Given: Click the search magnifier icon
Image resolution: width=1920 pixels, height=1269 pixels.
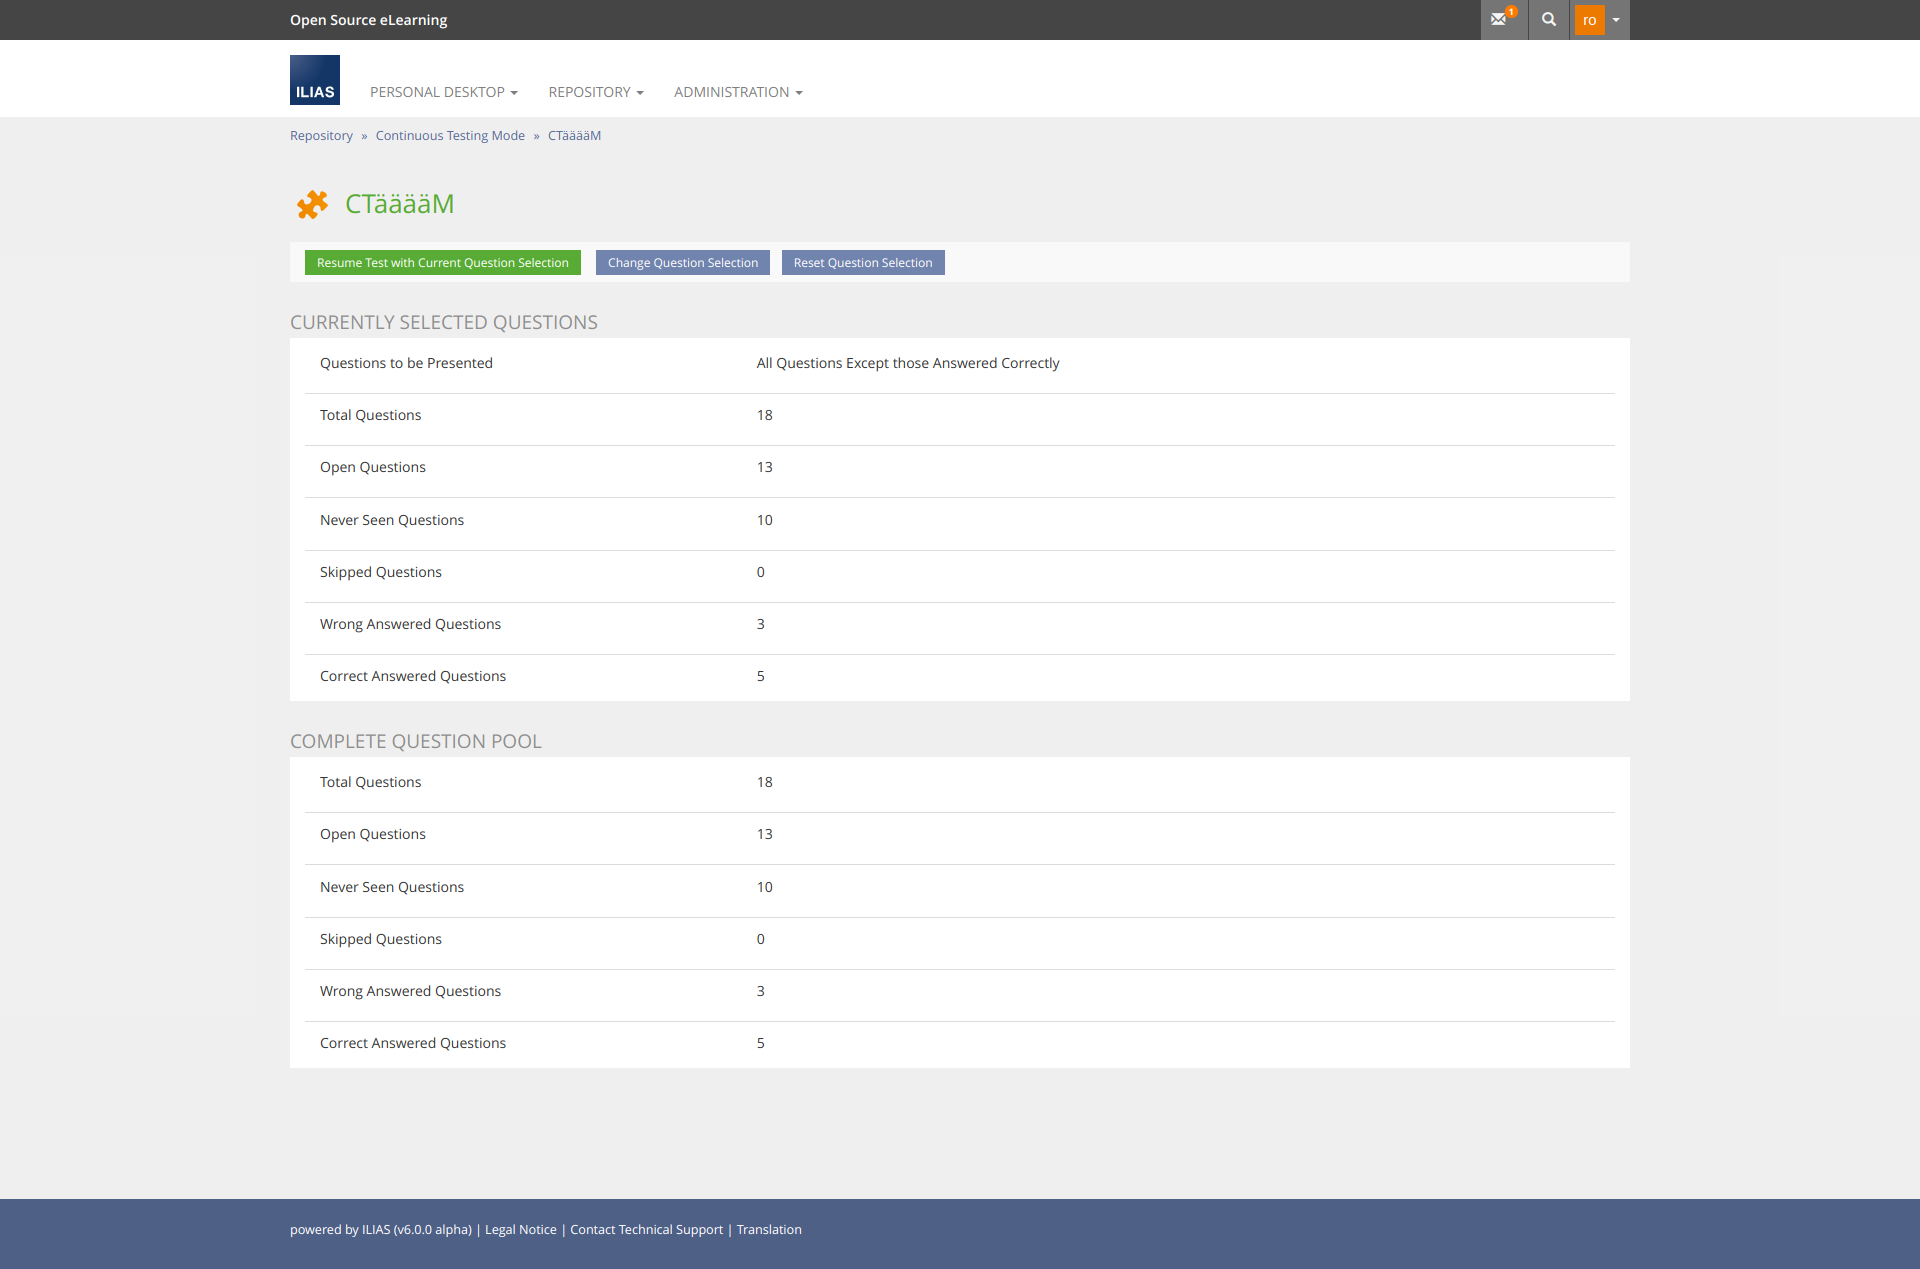Looking at the screenshot, I should pyautogui.click(x=1549, y=19).
